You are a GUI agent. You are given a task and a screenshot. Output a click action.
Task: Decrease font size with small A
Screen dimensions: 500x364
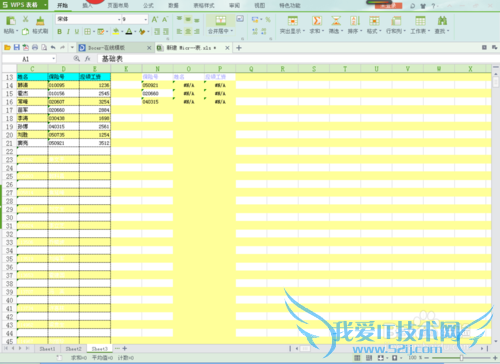pos(165,19)
